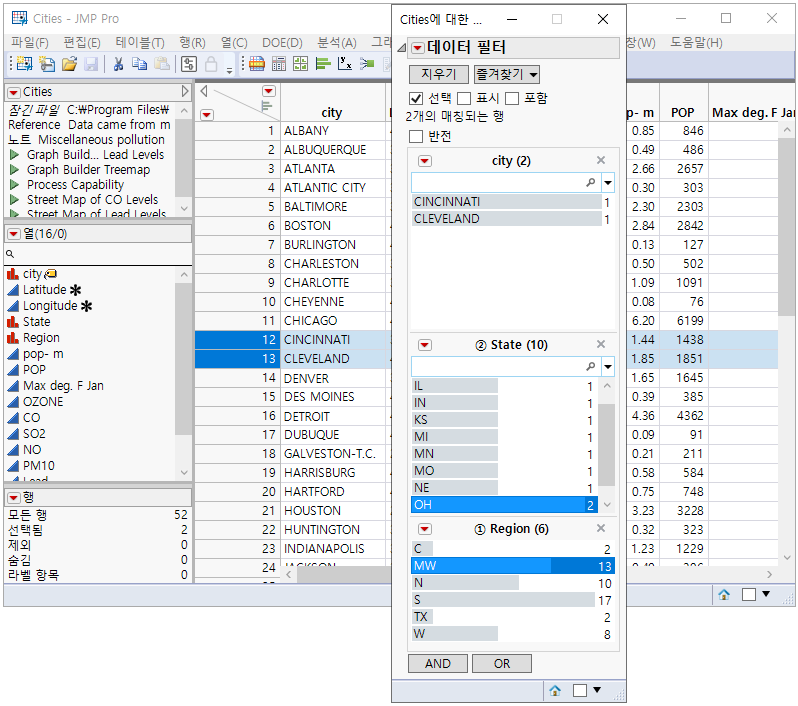
Task: Select OH in the State filter
Action: (x=504, y=505)
